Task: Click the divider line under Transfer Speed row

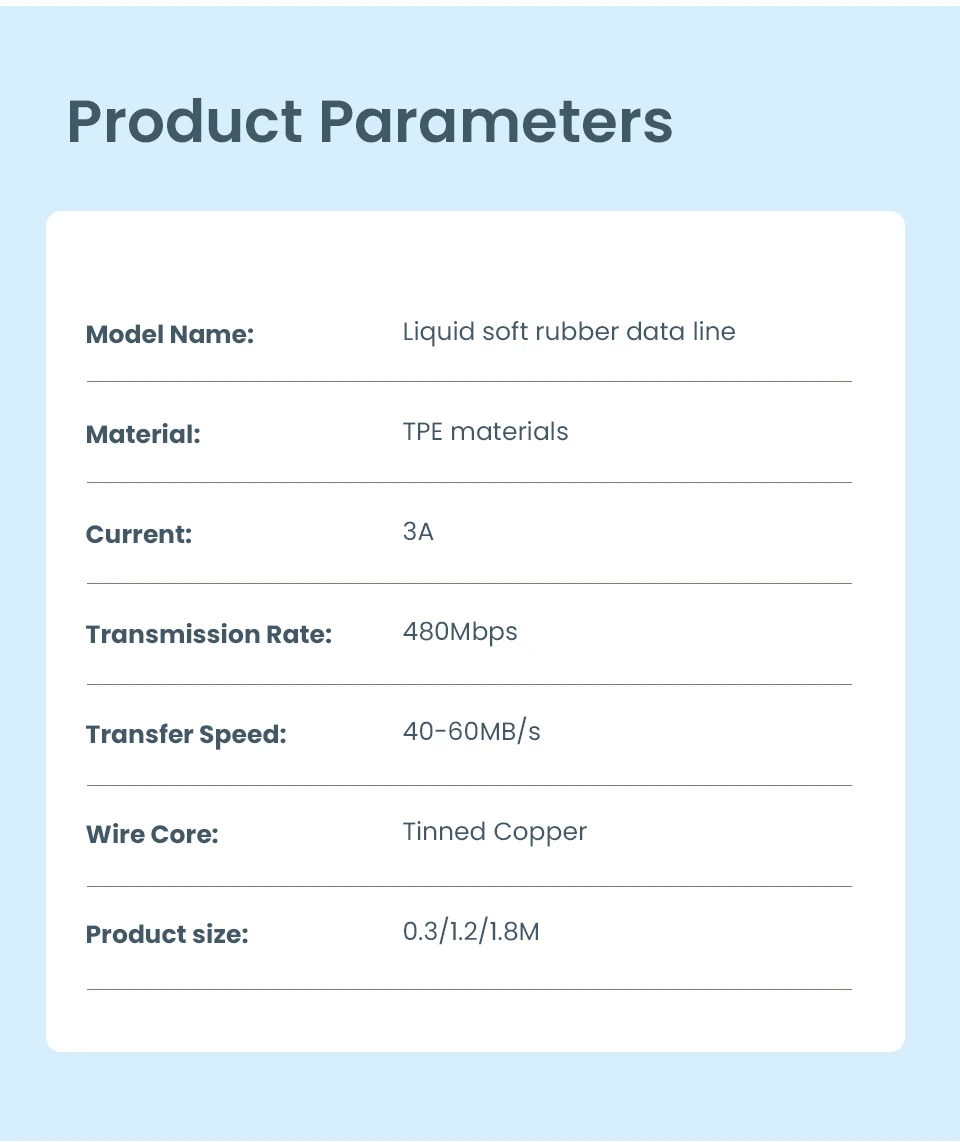Action: pyautogui.click(x=469, y=785)
